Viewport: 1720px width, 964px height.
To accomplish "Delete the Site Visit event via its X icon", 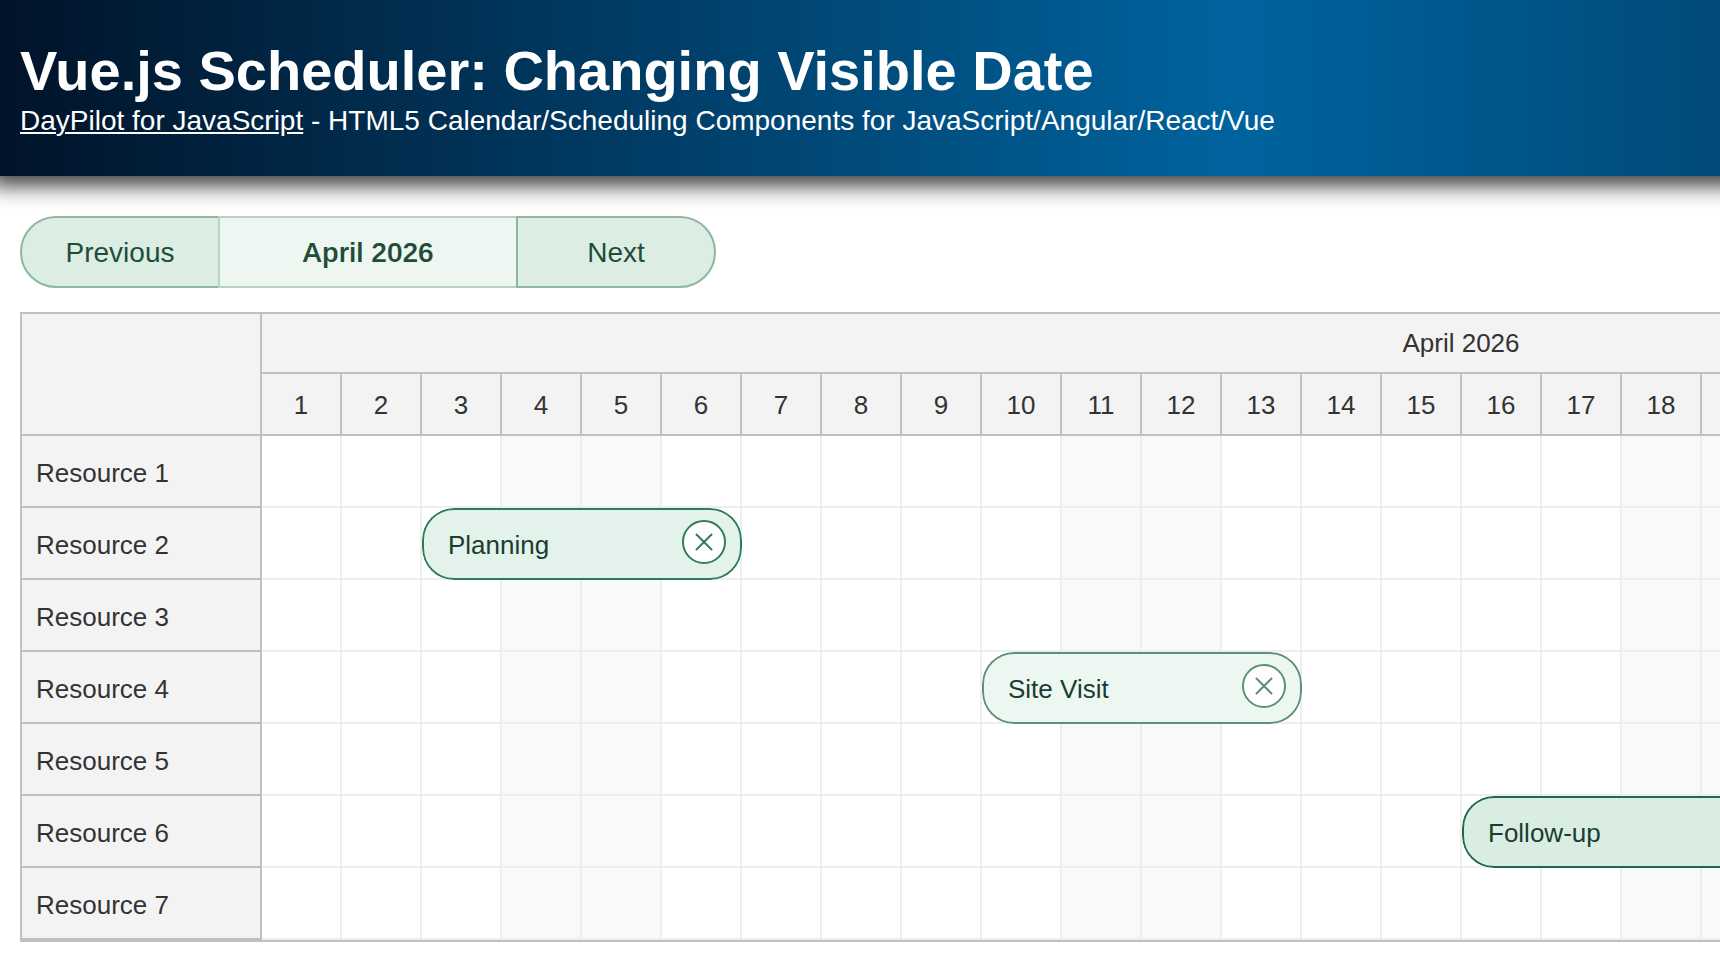I will (x=1263, y=686).
